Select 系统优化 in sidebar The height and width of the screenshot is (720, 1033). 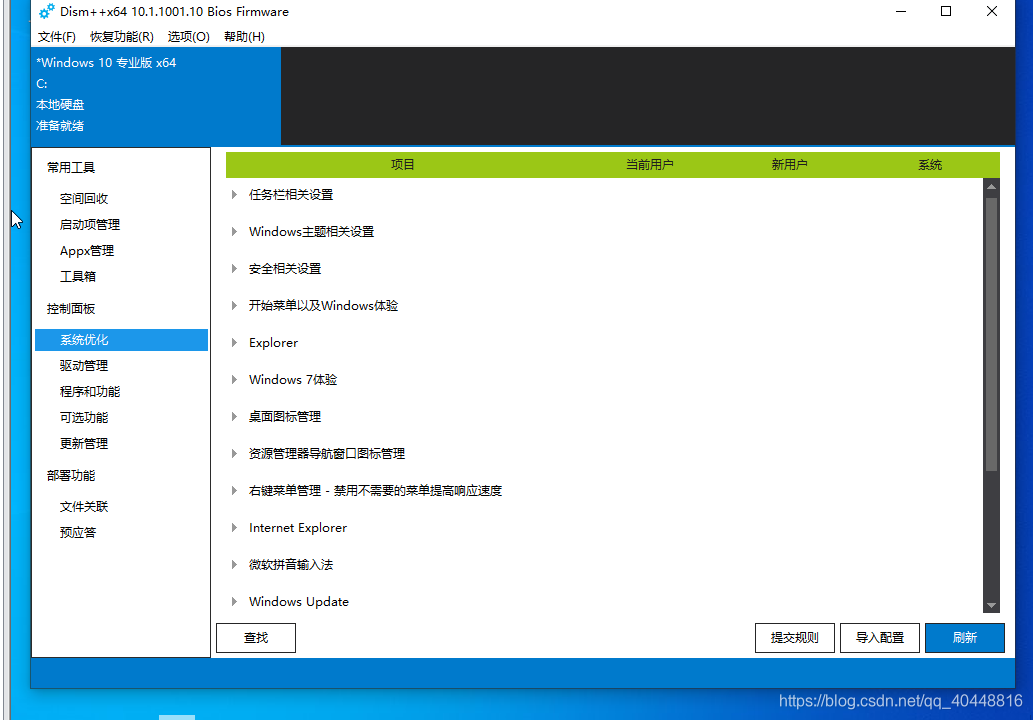(x=121, y=340)
